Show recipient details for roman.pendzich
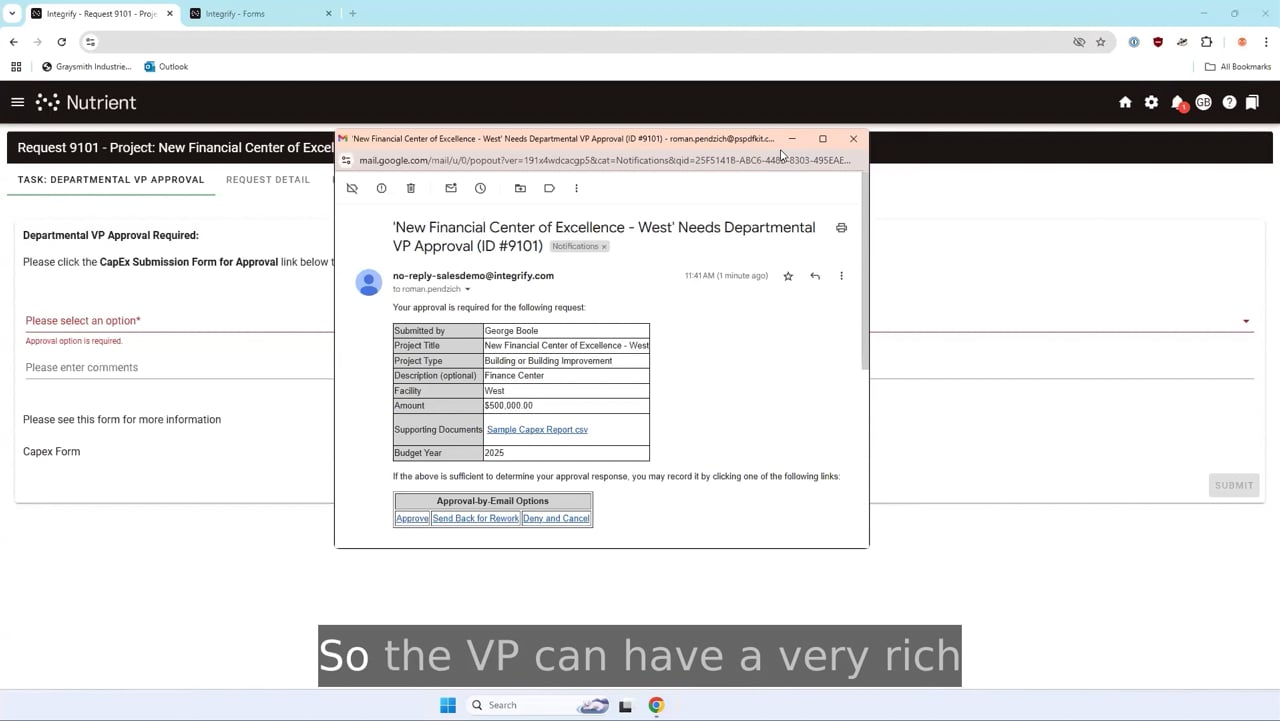 point(467,289)
